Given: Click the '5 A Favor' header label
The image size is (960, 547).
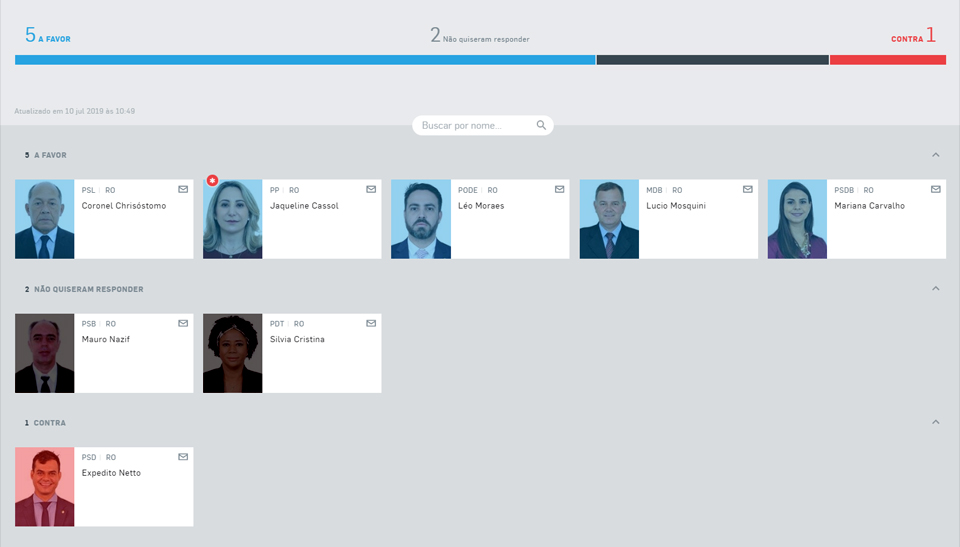Looking at the screenshot, I should [48, 36].
